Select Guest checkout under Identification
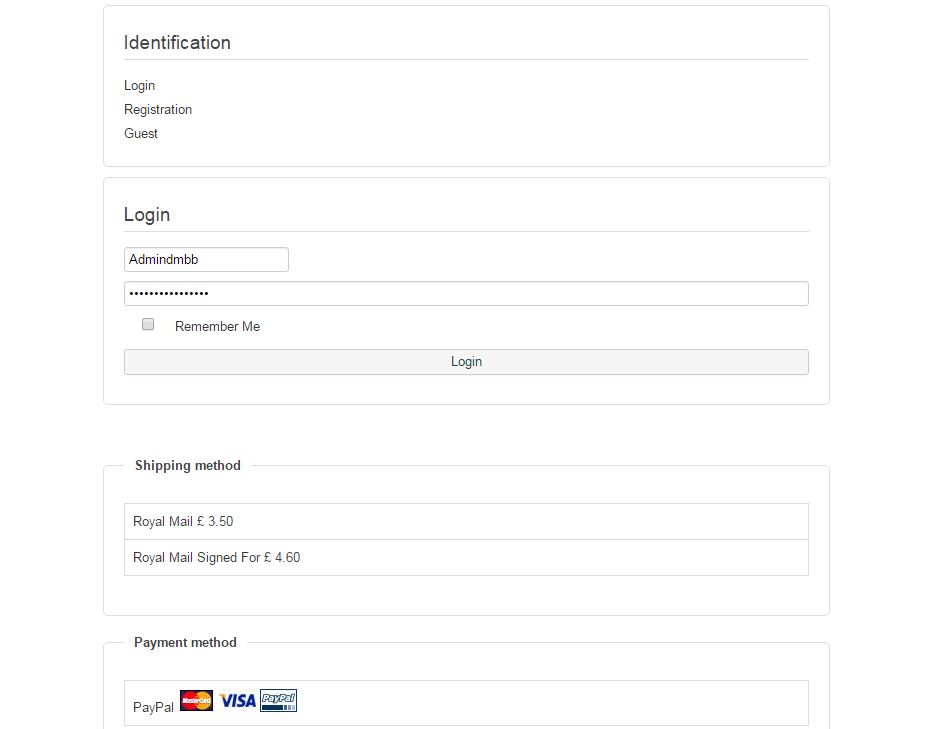This screenshot has height=729, width=937. (x=141, y=134)
